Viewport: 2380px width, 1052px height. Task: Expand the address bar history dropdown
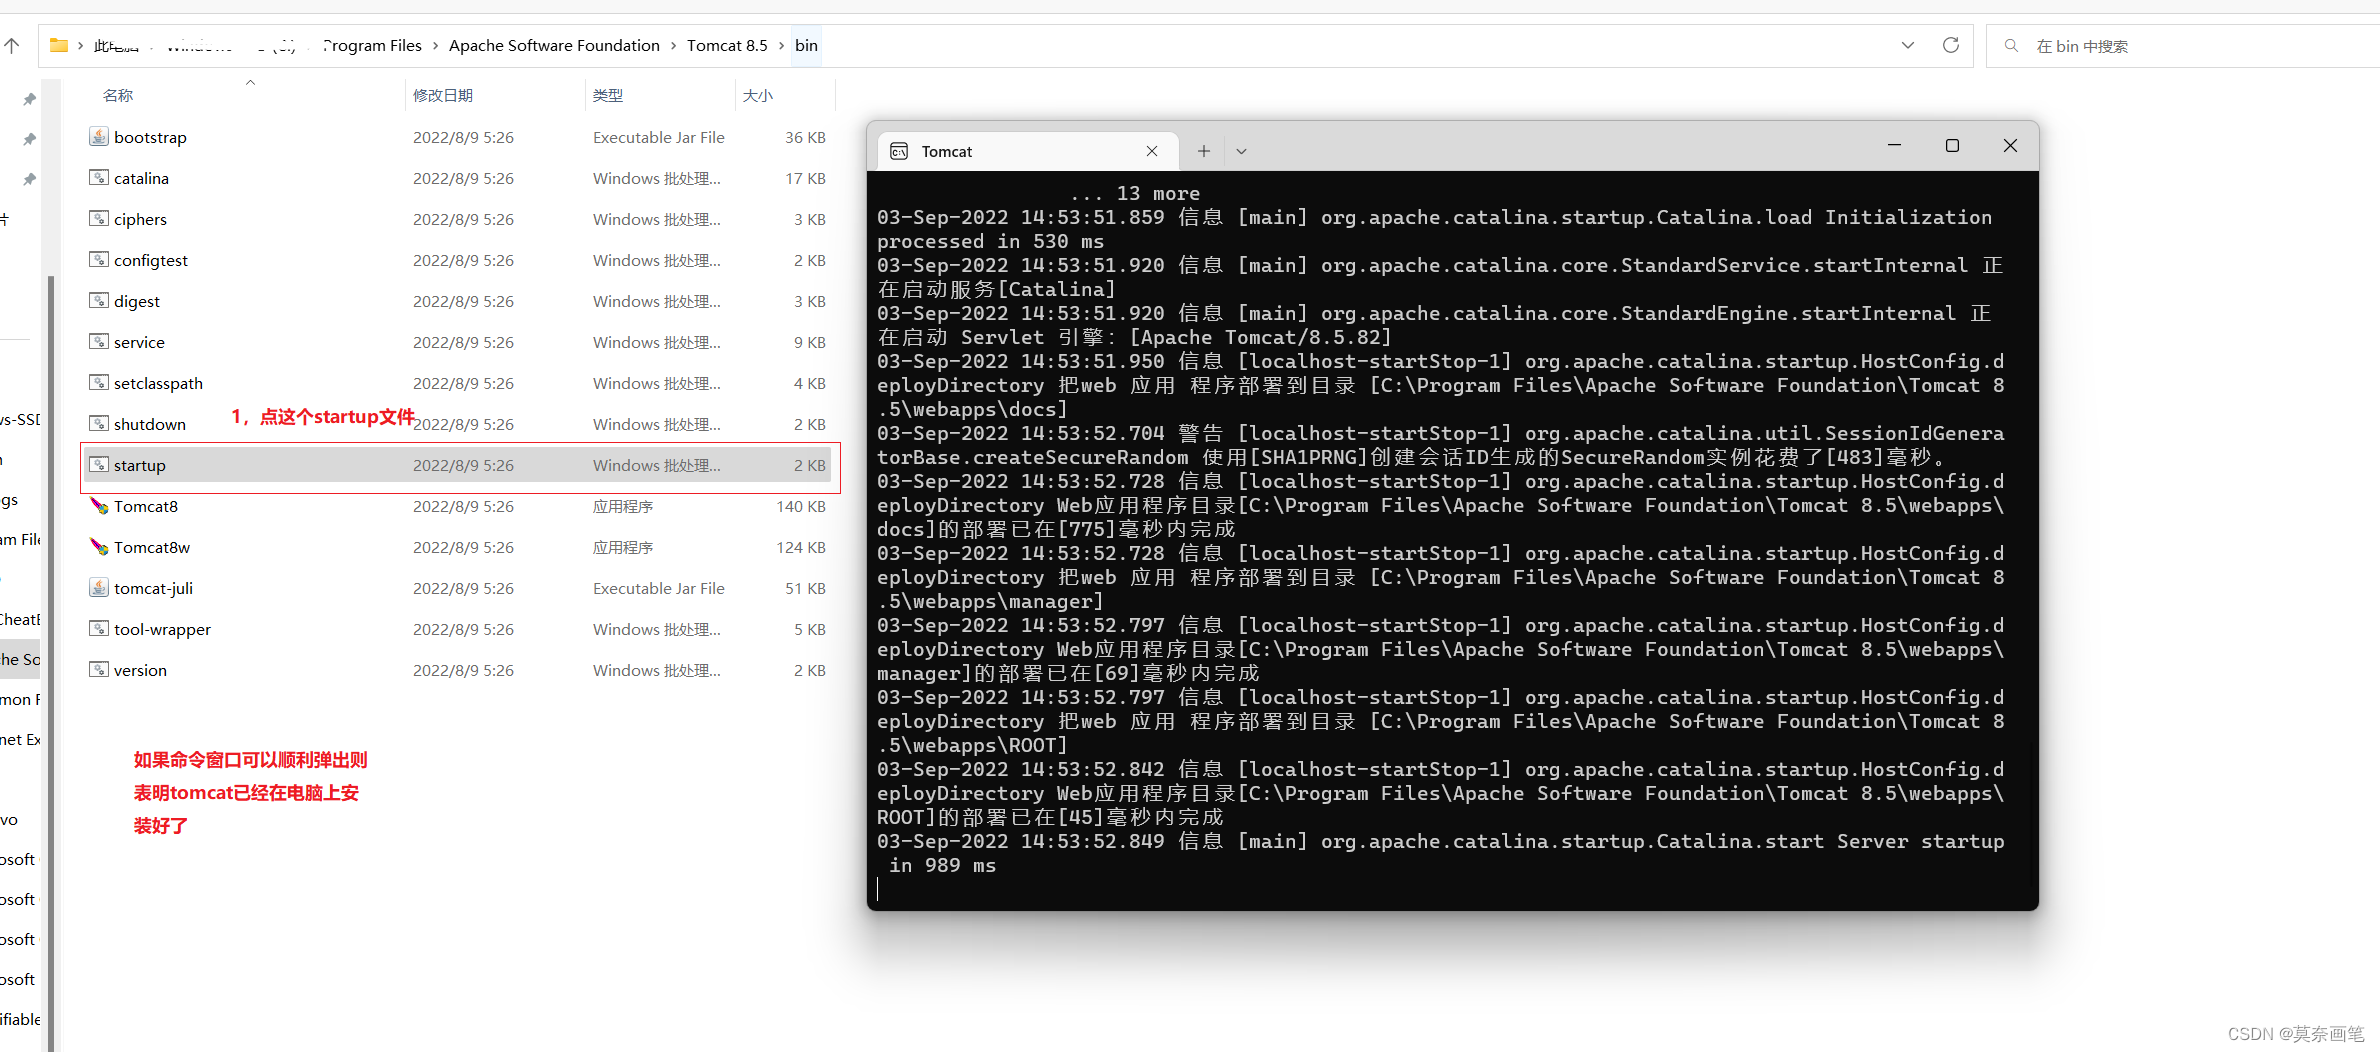point(1908,45)
